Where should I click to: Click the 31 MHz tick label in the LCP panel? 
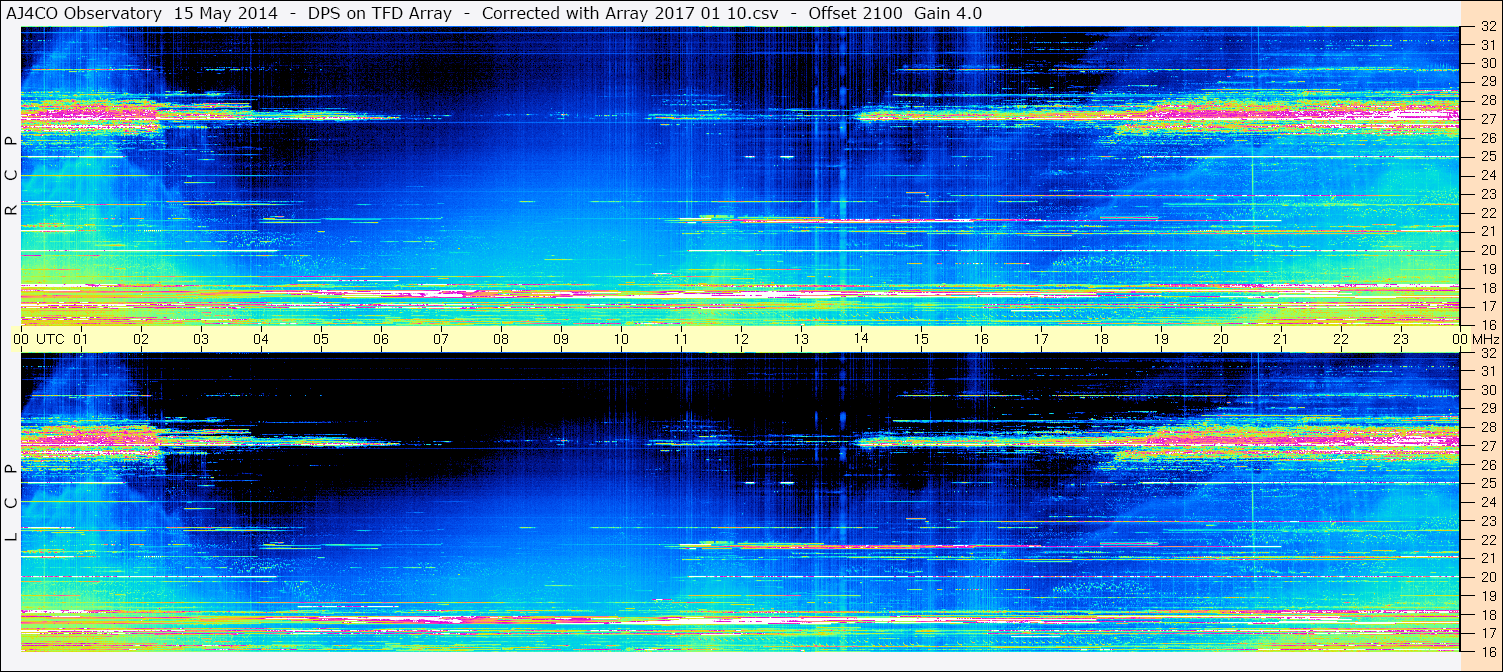(x=1488, y=371)
